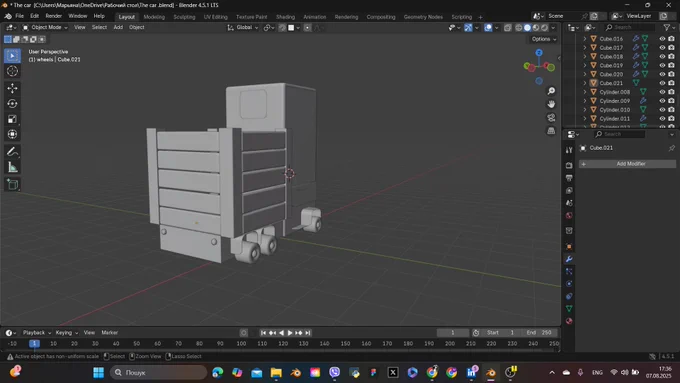The height and width of the screenshot is (383, 680).
Task: Open the Object Mode dropdown
Action: (45, 27)
